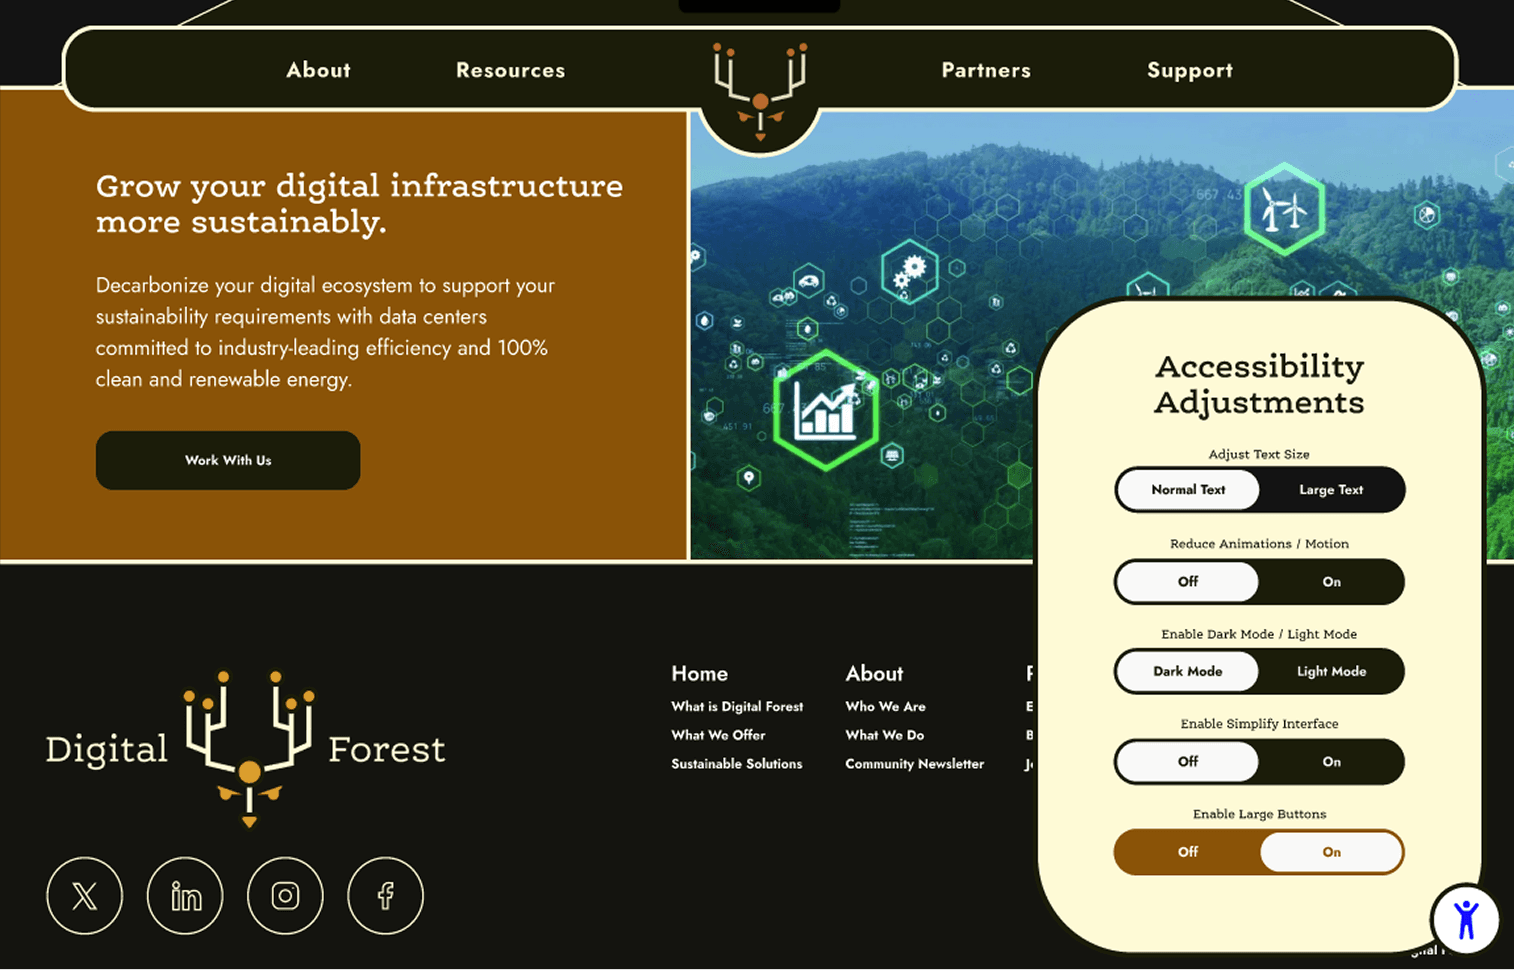
Task: Open What We Do link
Action: [x=884, y=735]
